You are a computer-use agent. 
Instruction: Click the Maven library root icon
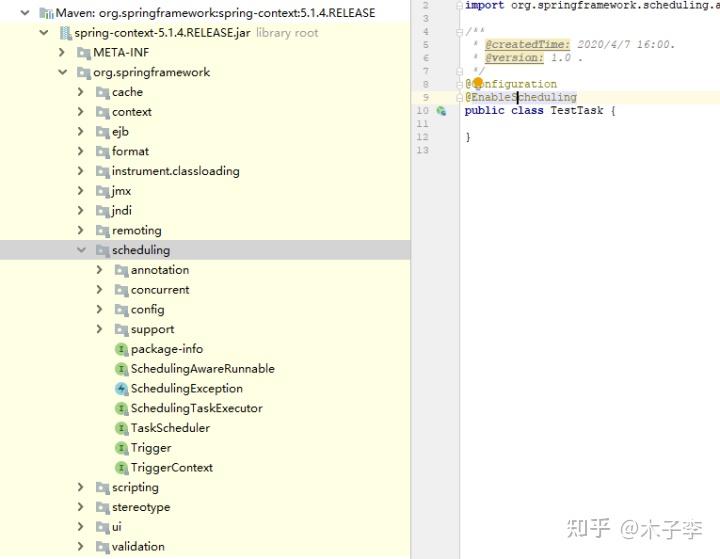[46, 13]
